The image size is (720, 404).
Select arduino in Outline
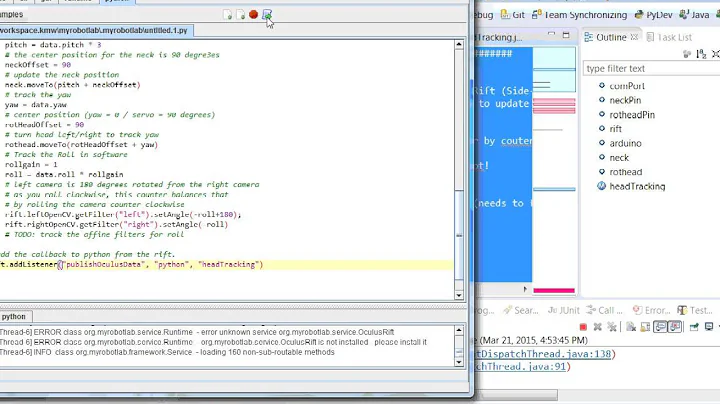625,143
